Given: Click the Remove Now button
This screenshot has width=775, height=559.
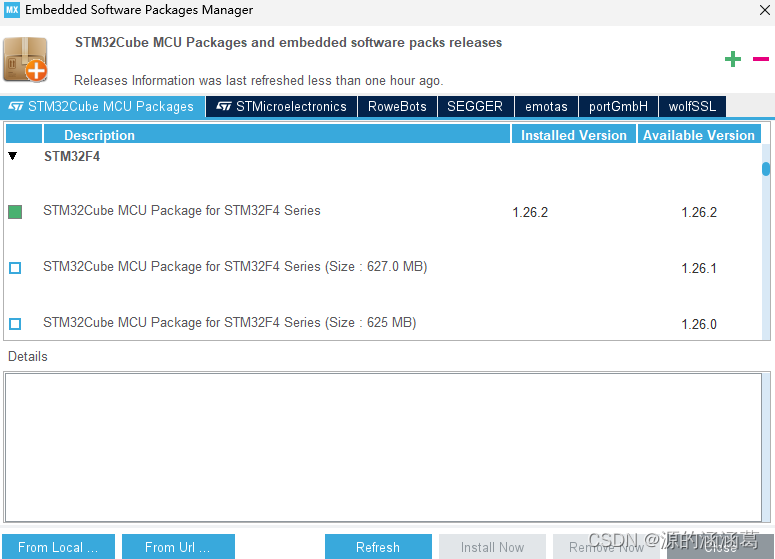Looking at the screenshot, I should pyautogui.click(x=606, y=547).
